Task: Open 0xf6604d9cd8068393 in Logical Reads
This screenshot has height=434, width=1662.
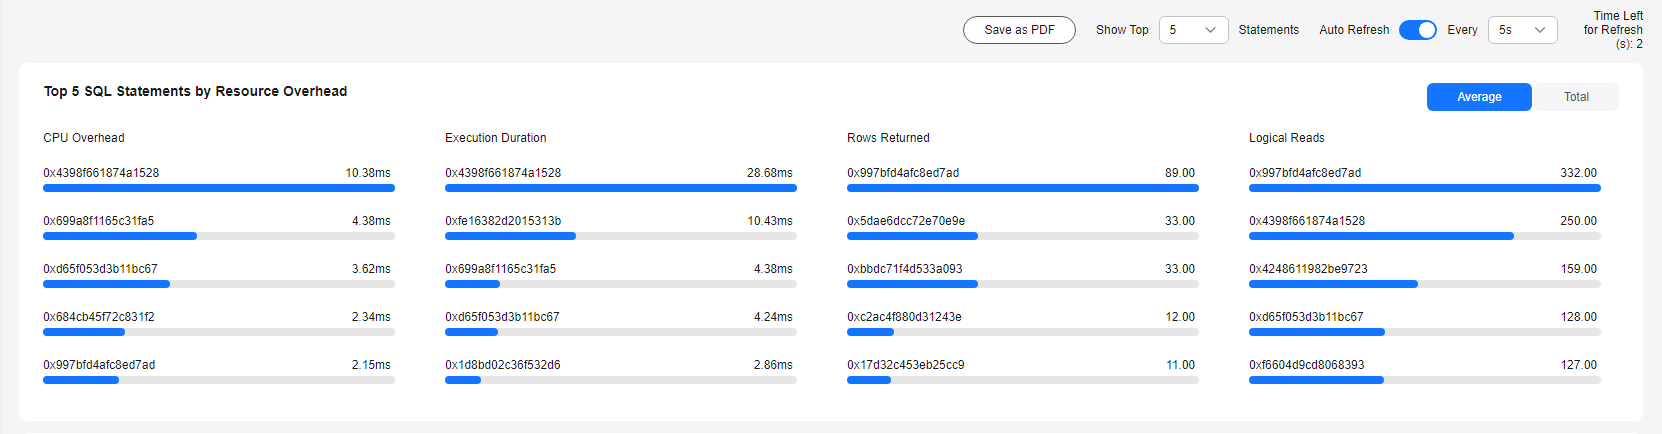Action: (1306, 365)
